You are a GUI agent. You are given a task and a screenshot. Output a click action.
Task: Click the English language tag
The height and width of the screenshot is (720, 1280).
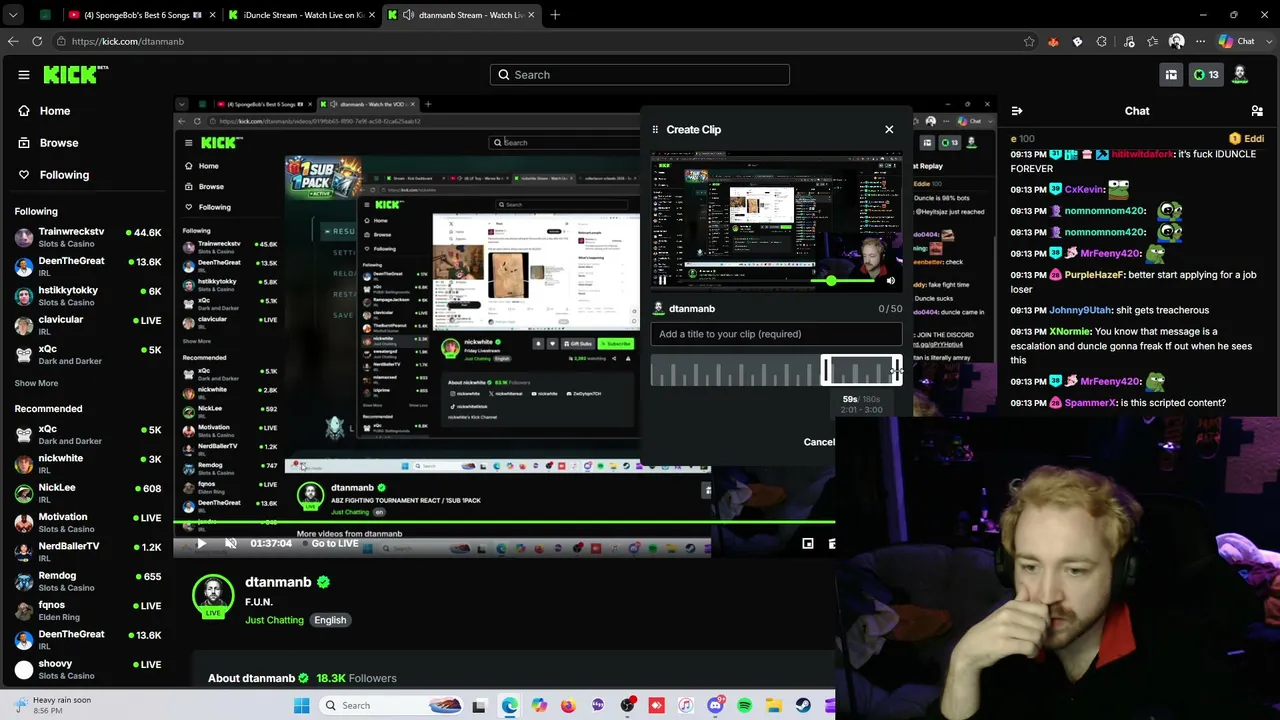point(330,620)
